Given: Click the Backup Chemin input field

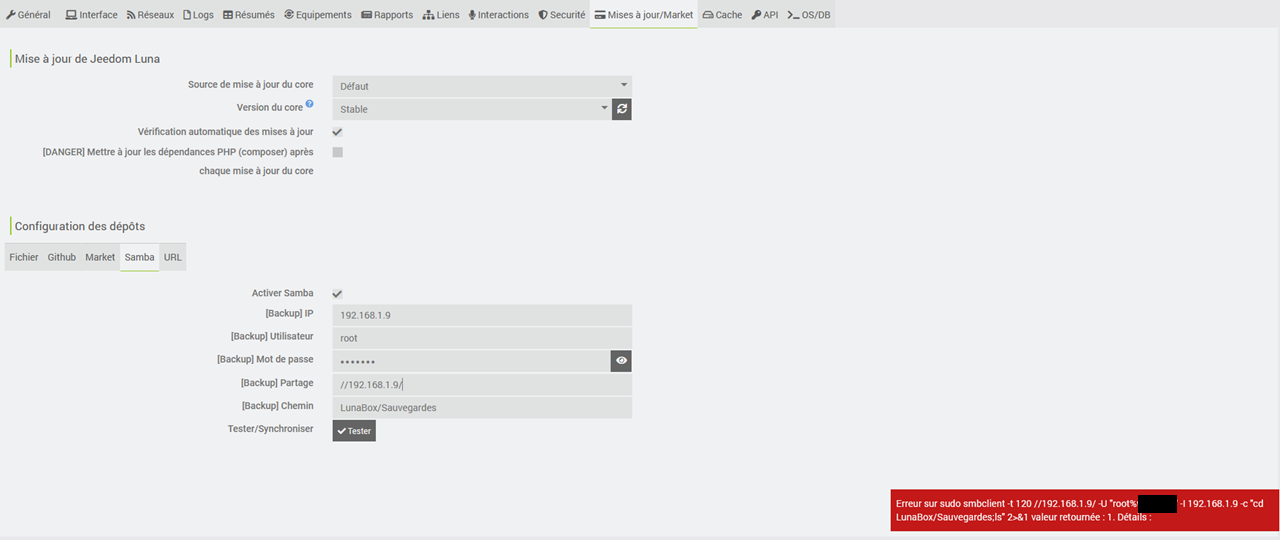Looking at the screenshot, I should coord(482,407).
